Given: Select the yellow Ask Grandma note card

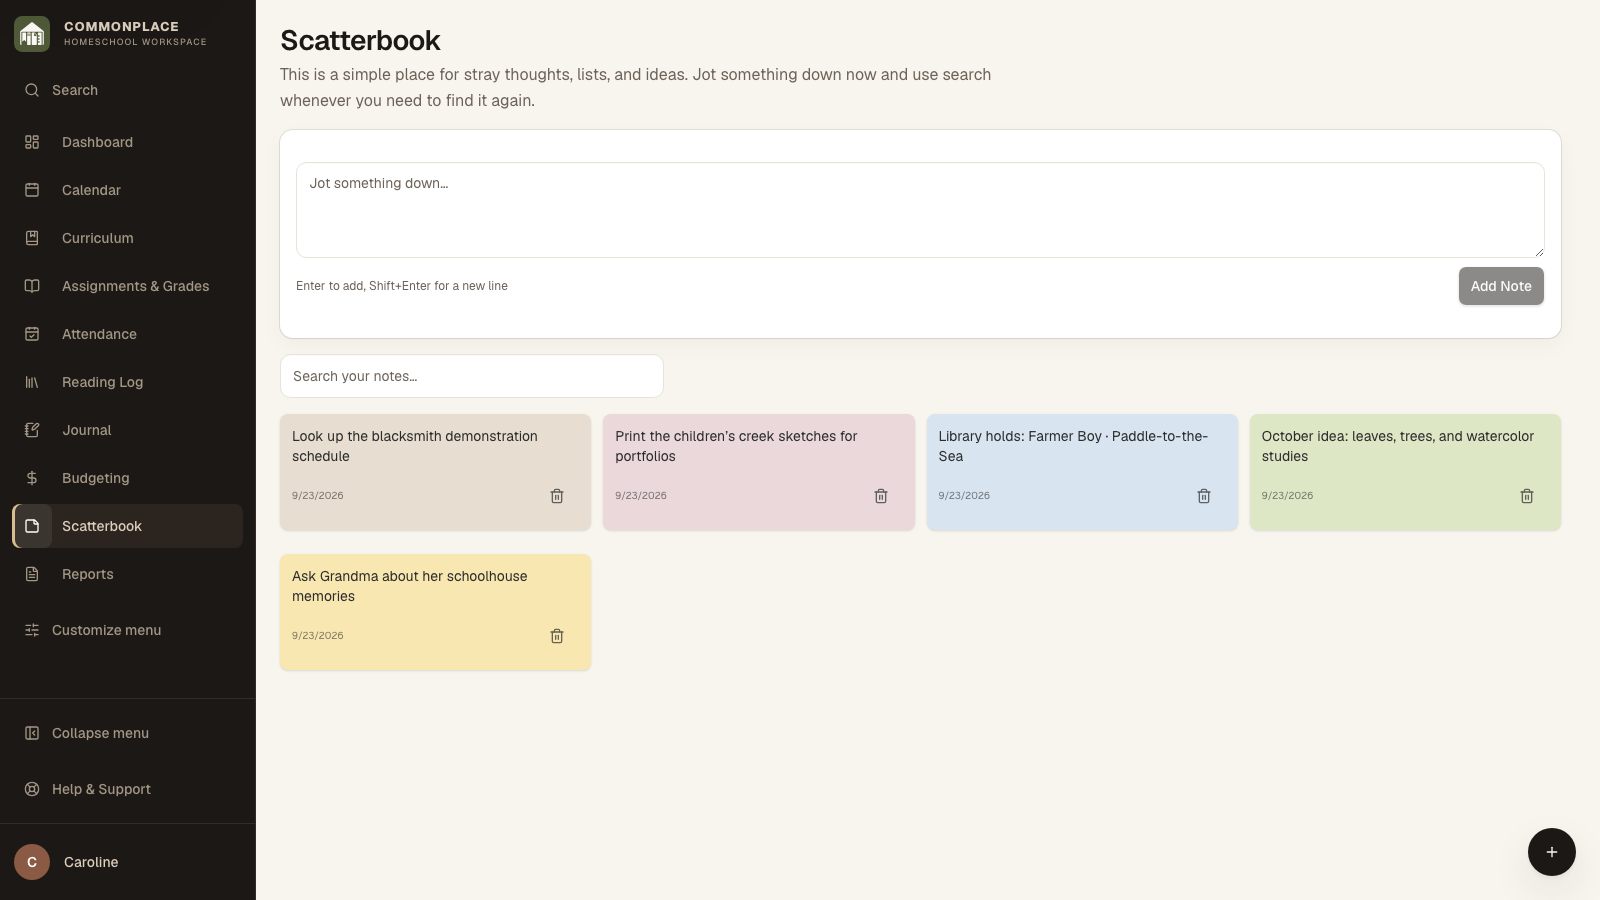Looking at the screenshot, I should tap(435, 612).
